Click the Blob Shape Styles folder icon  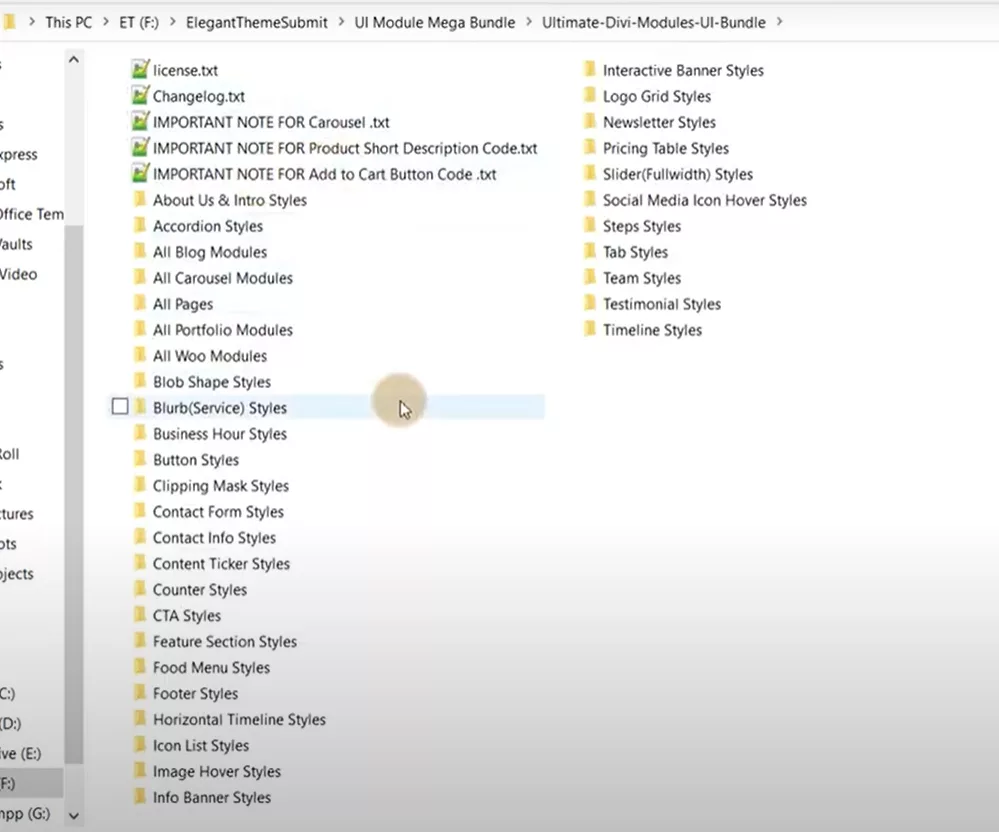pyautogui.click(x=140, y=382)
